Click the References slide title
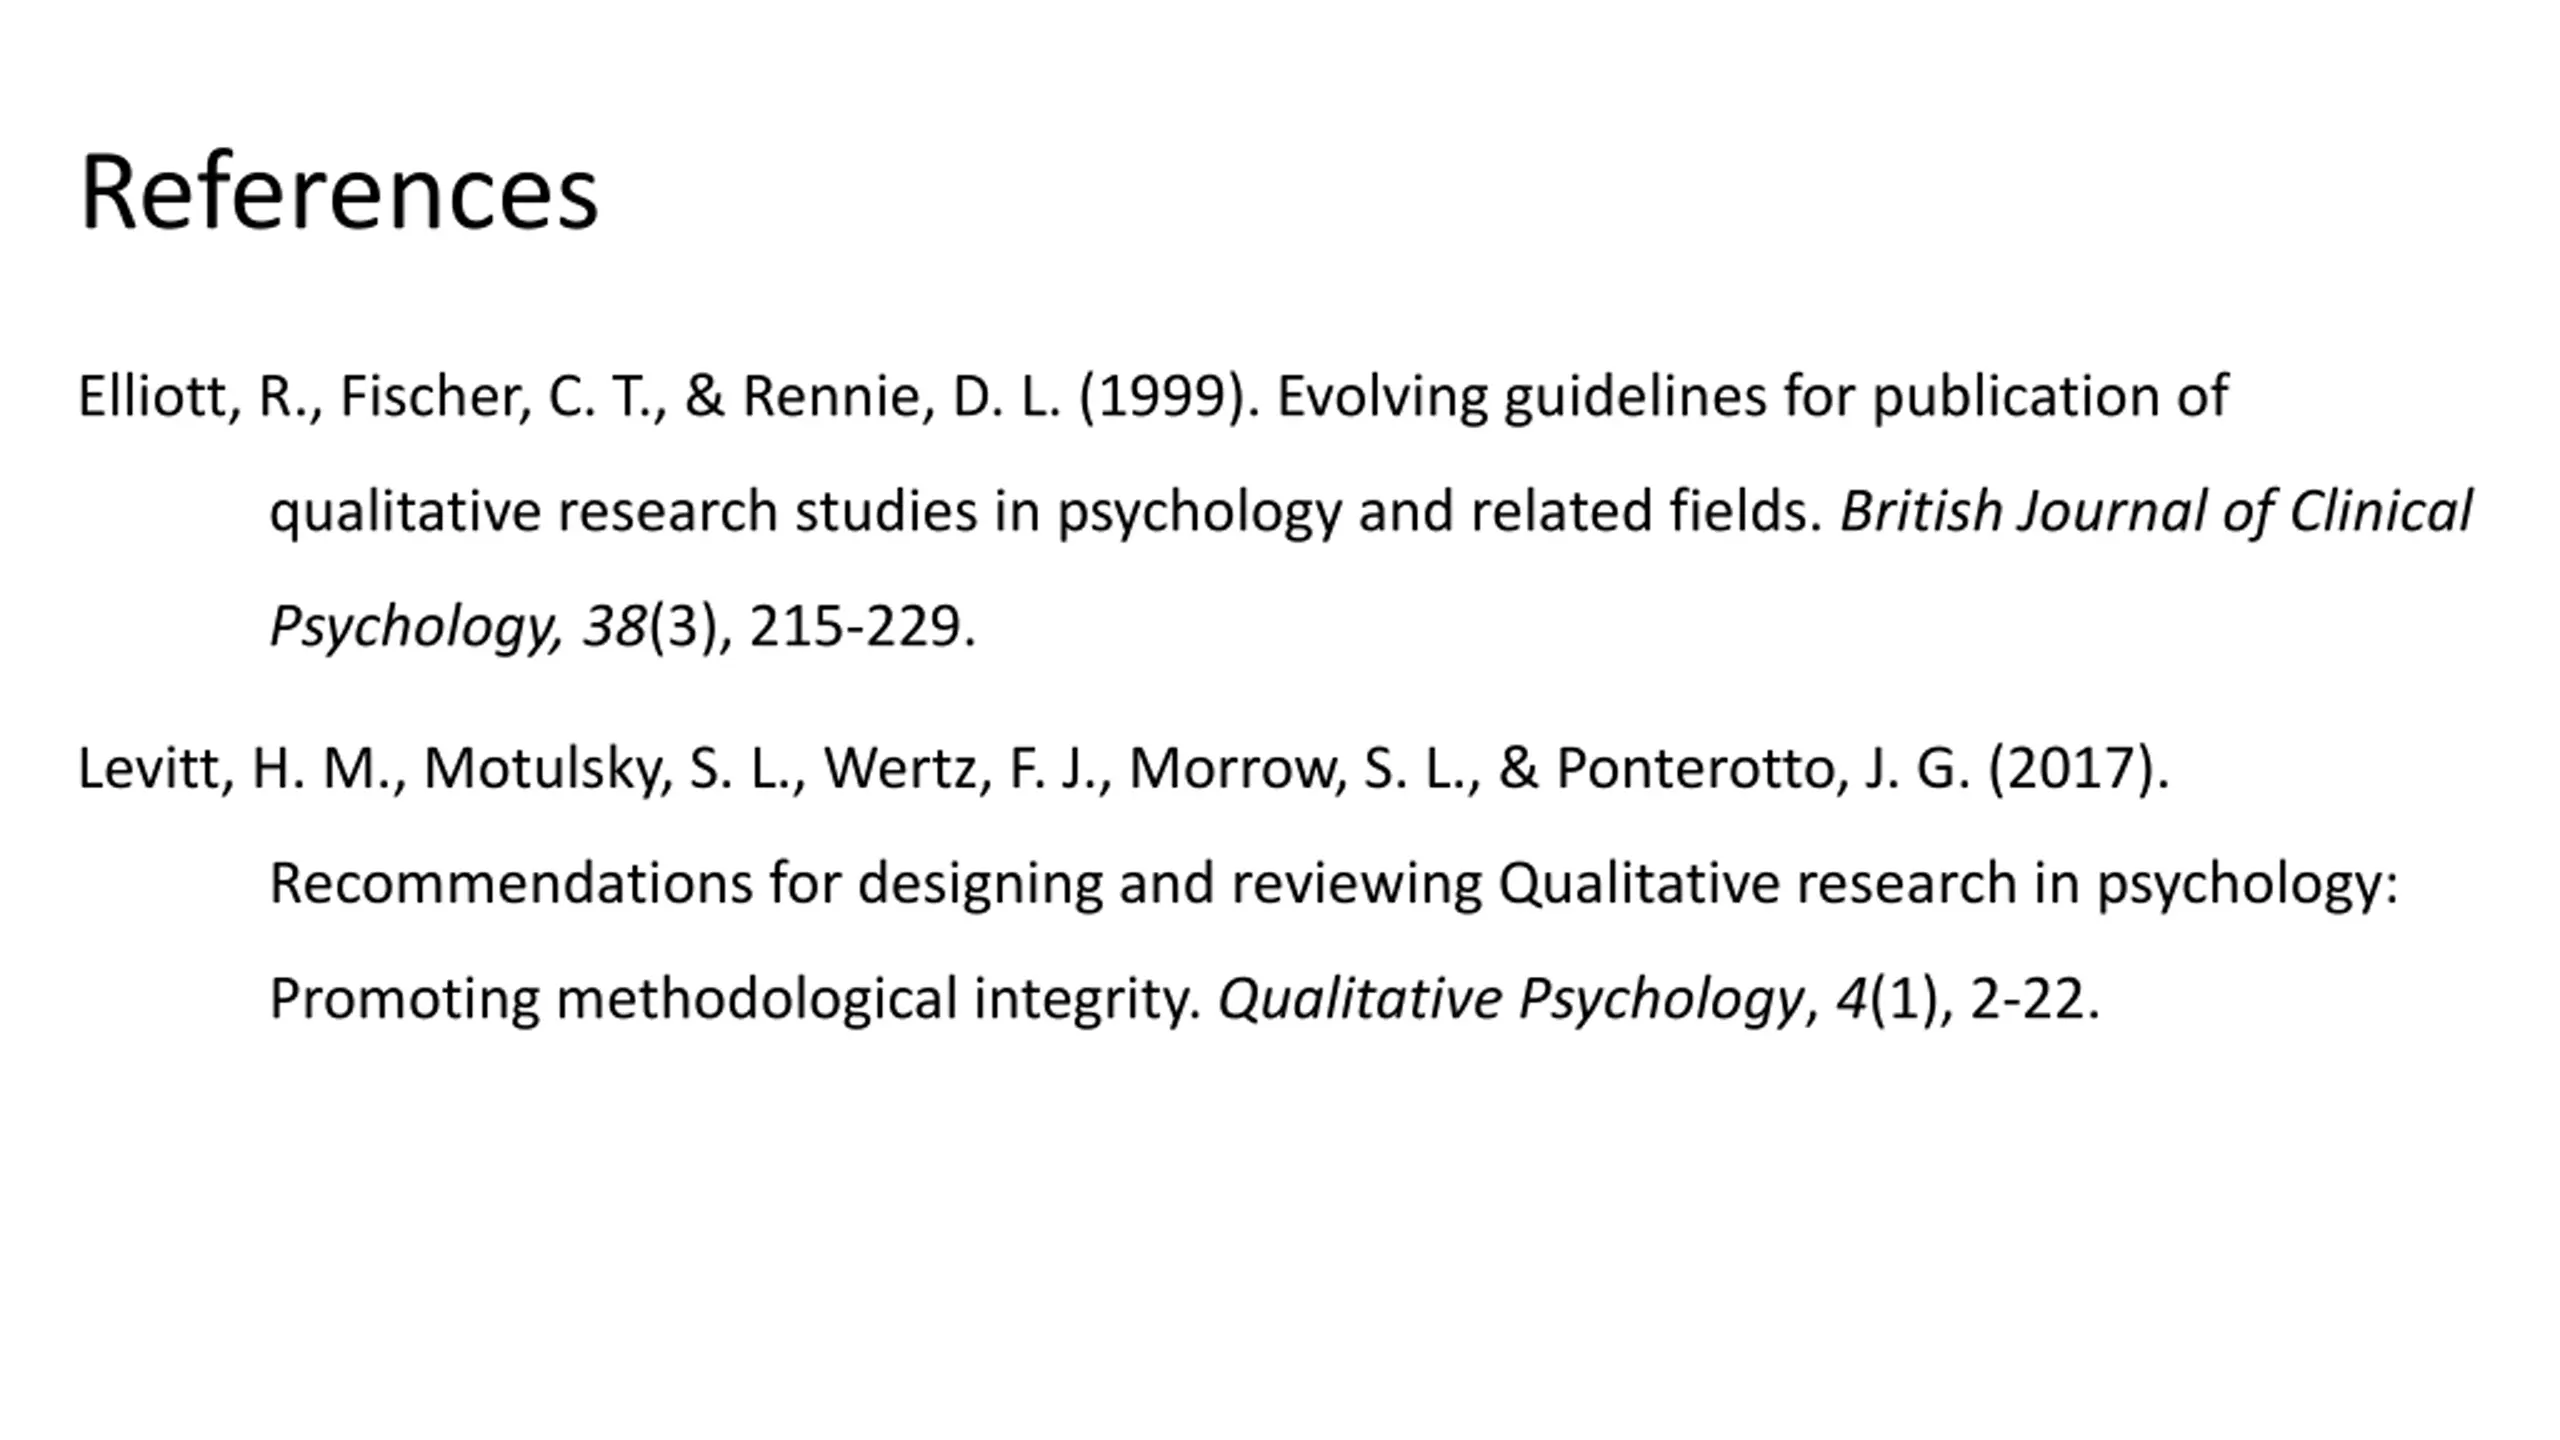The image size is (2560, 1440). (338, 191)
